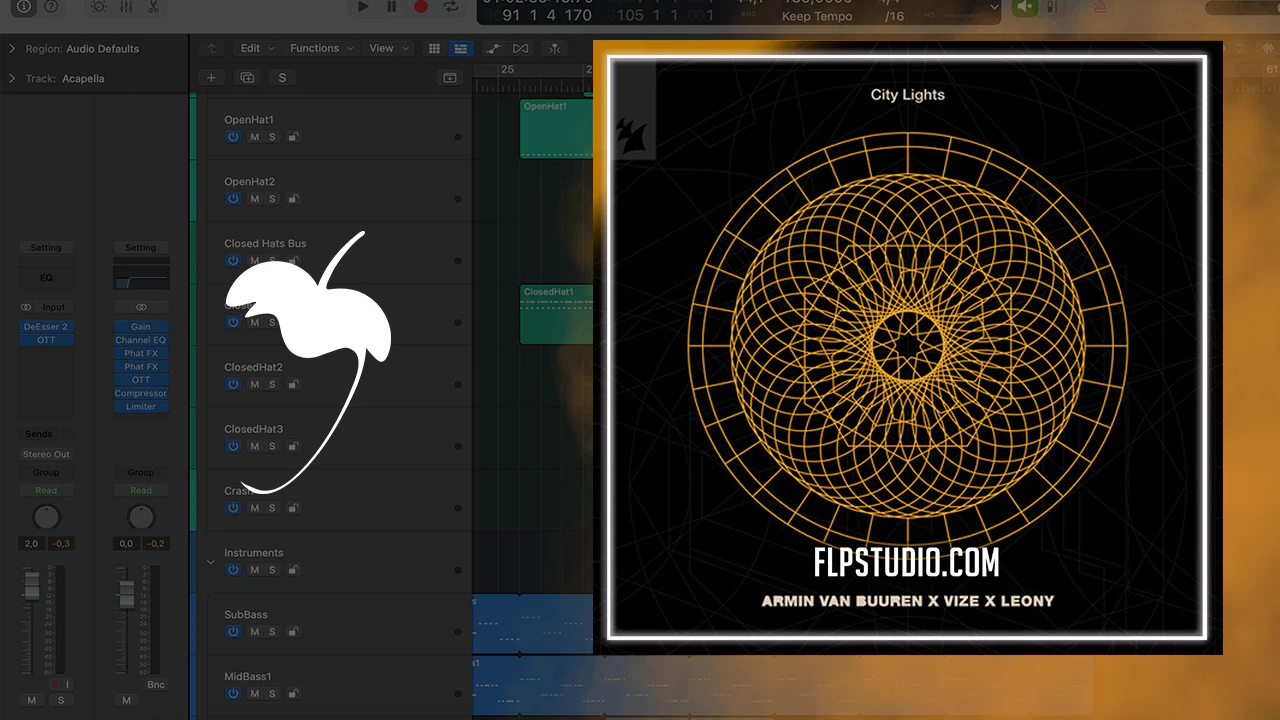This screenshot has height=720, width=1280.
Task: Hit the red Record button
Action: click(x=421, y=7)
